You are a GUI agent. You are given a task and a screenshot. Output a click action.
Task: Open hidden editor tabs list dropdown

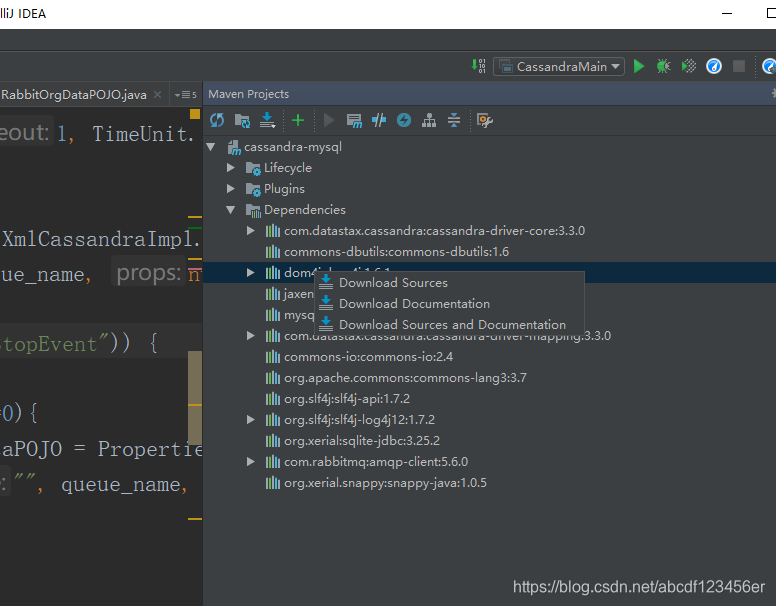click(x=186, y=95)
